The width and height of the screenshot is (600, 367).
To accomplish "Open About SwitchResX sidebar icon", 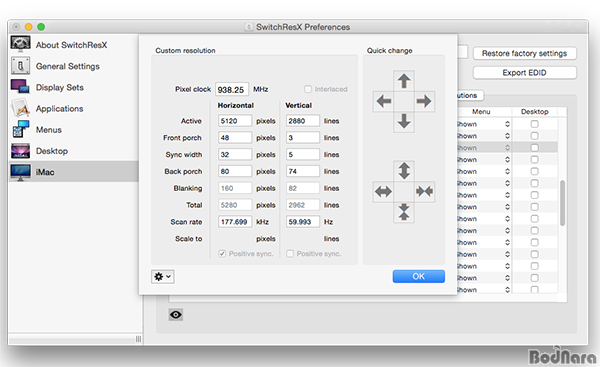I will tap(20, 44).
